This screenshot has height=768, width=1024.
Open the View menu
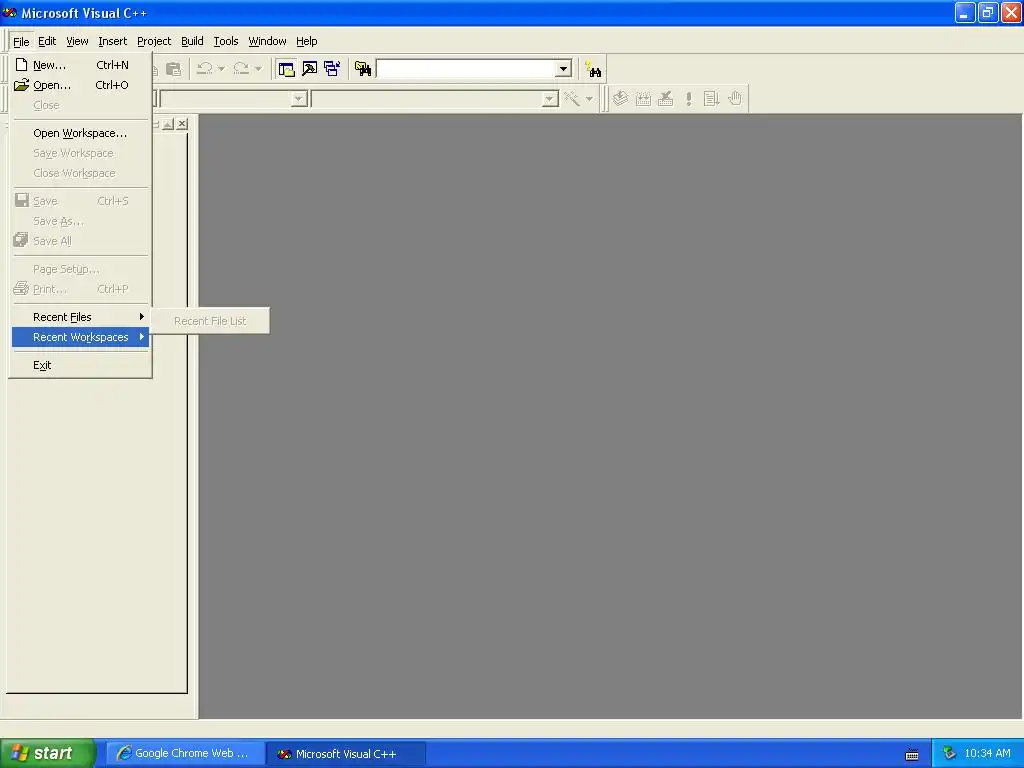(77, 41)
